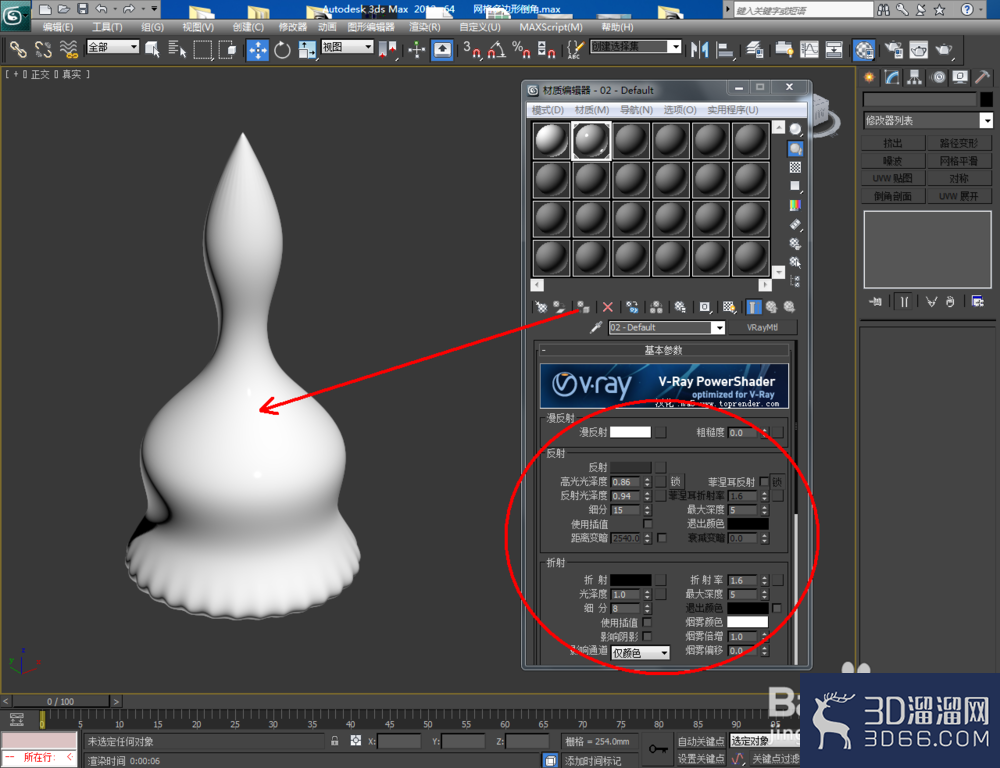
Task: Activate the Select and Move tool
Action: tap(257, 50)
